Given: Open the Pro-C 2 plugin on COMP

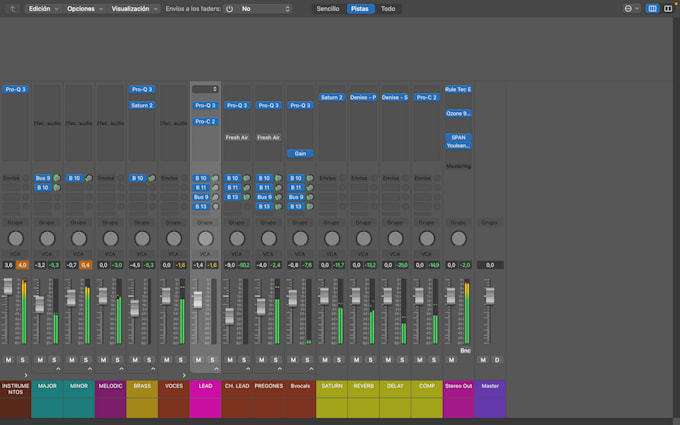Looking at the screenshot, I should point(427,98).
